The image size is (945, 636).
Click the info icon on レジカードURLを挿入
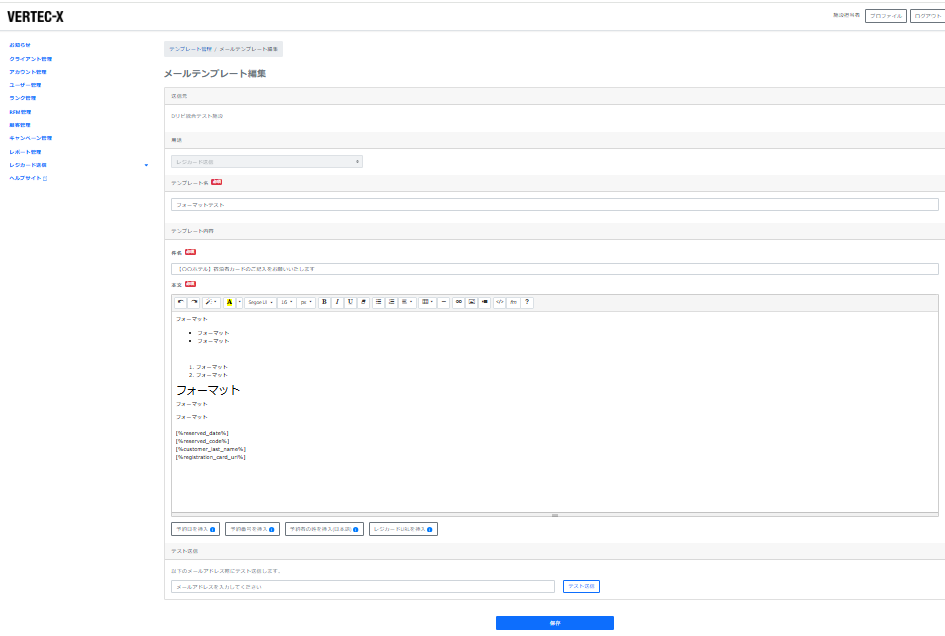(430, 529)
